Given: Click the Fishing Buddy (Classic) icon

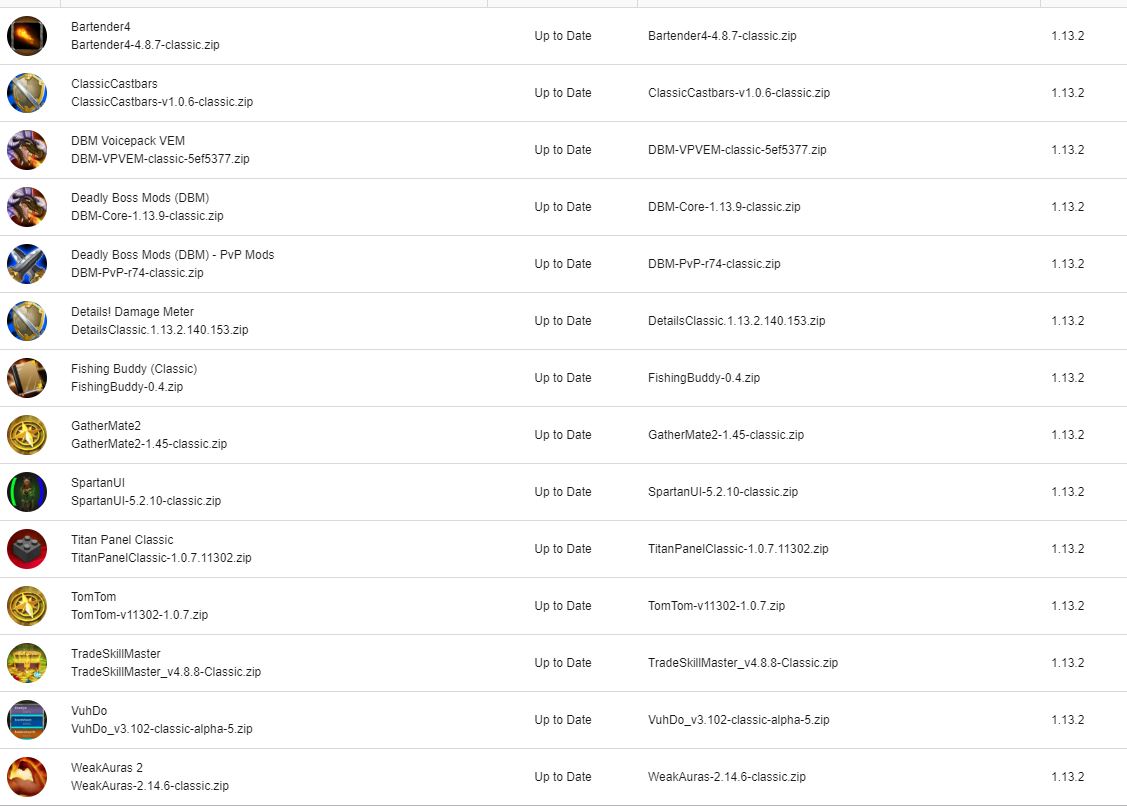Looking at the screenshot, I should 27,377.
